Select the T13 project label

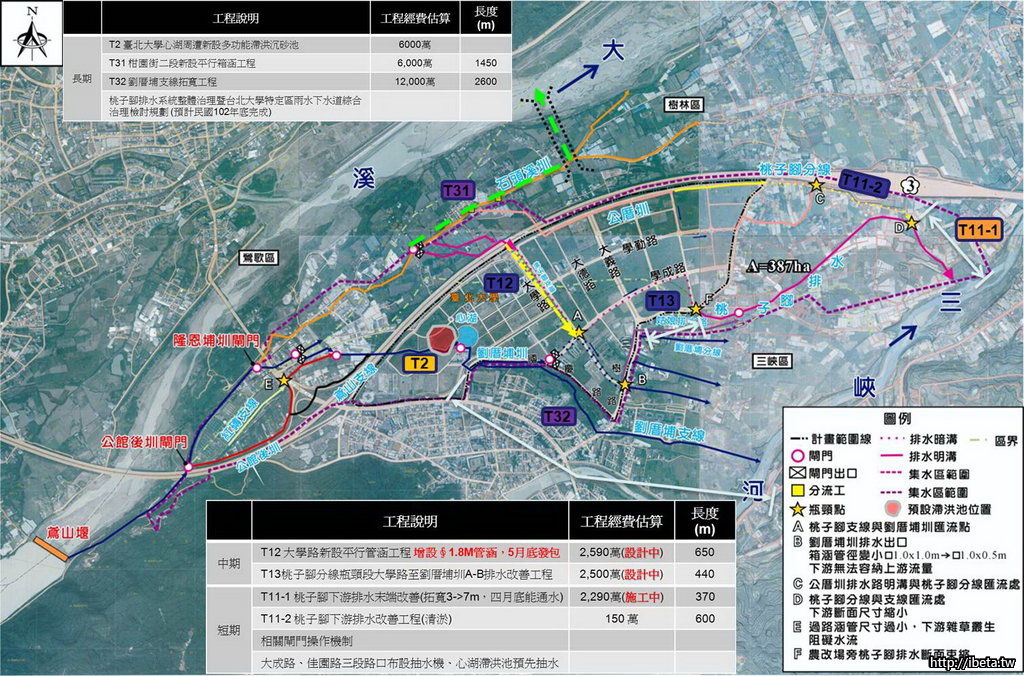[x=662, y=300]
